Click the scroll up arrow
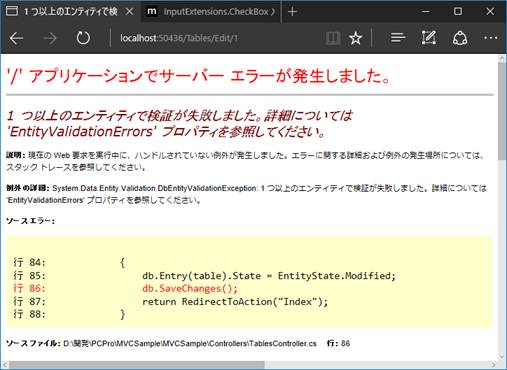The width and height of the screenshot is (507, 370). pos(502,58)
